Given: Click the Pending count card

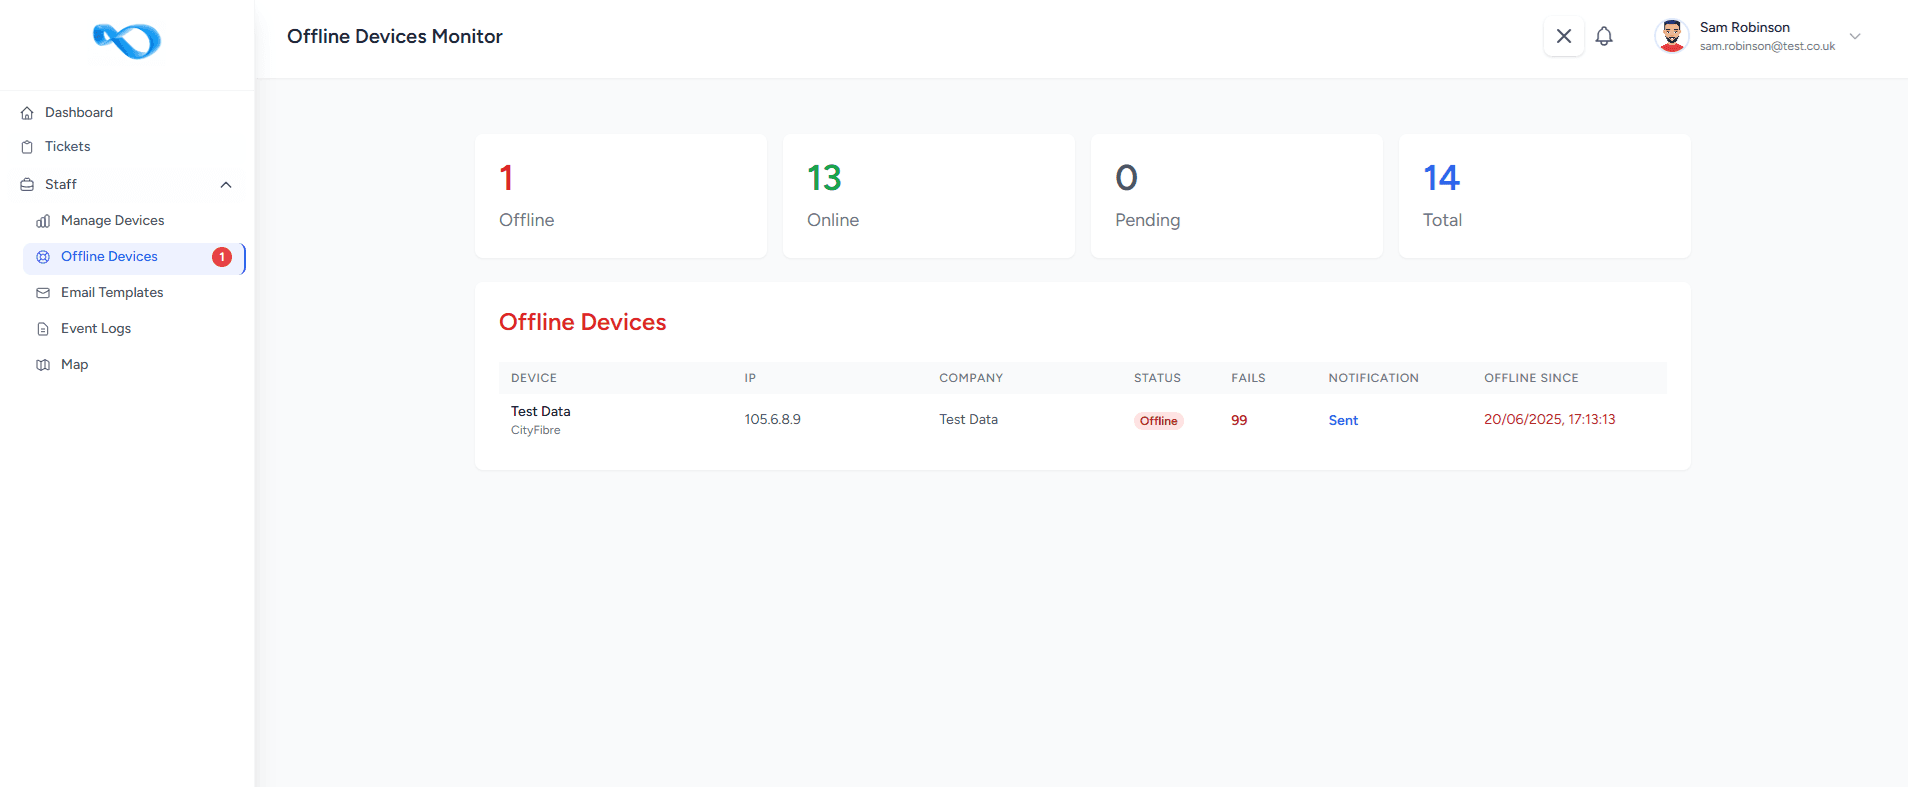Looking at the screenshot, I should pos(1237,196).
